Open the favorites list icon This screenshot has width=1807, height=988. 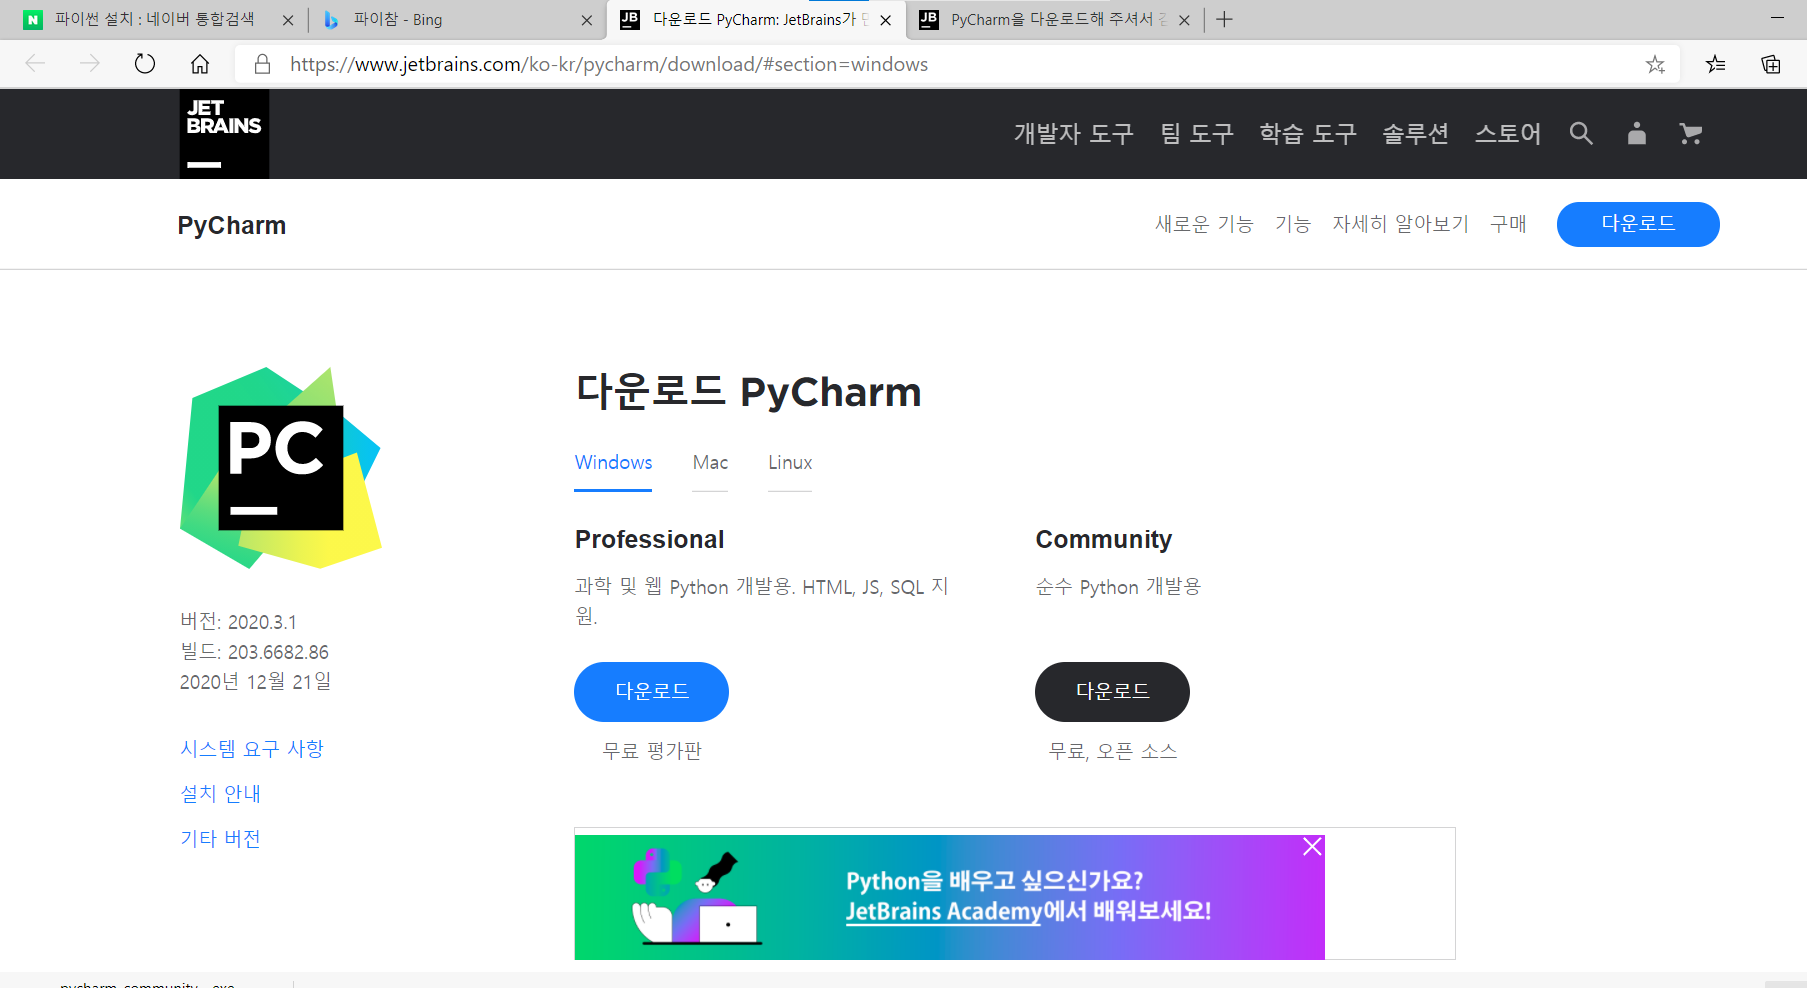click(1716, 64)
